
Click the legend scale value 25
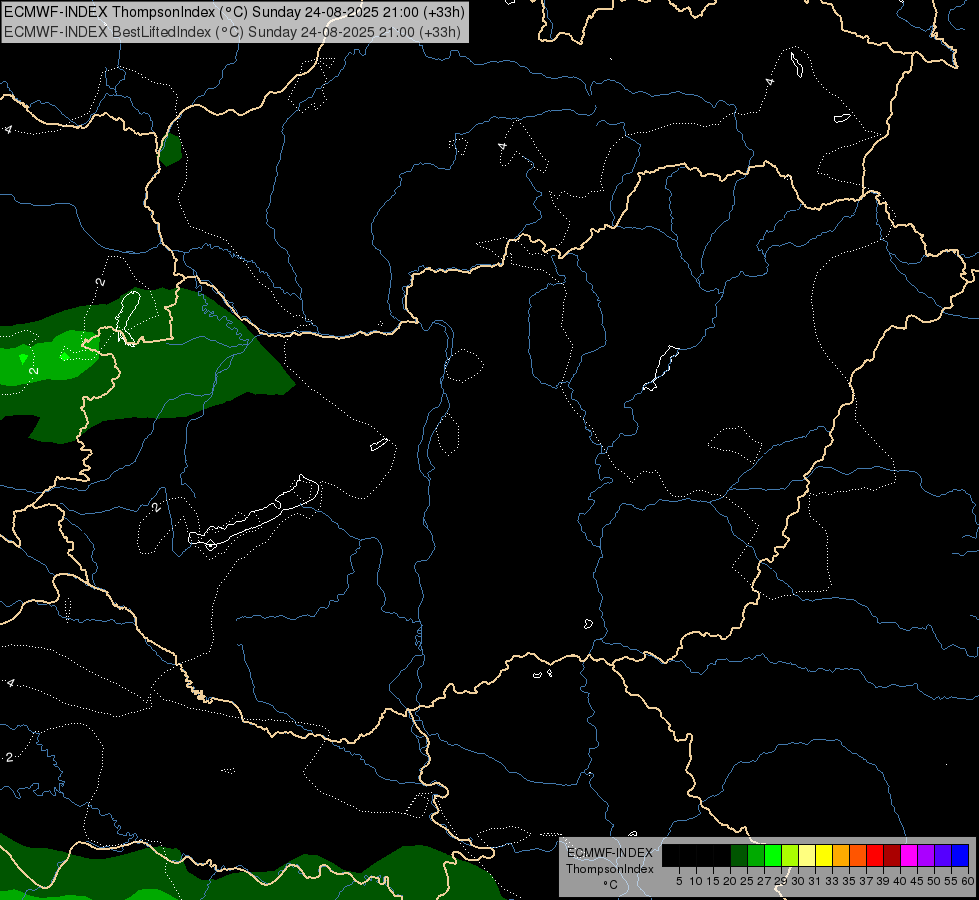(747, 881)
